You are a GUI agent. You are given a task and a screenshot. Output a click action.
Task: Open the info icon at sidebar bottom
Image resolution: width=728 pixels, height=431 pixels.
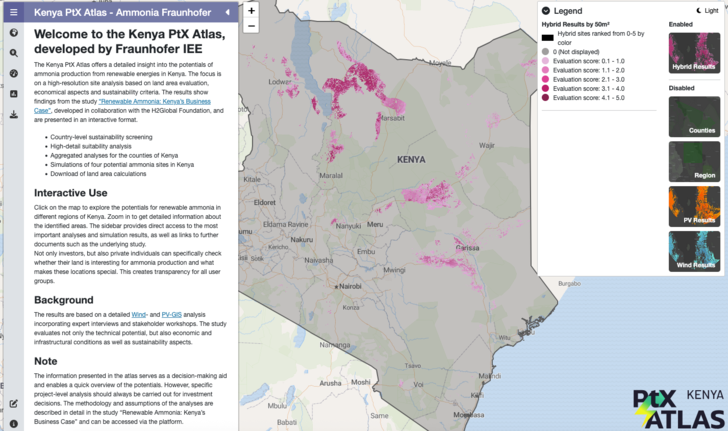coord(14,424)
